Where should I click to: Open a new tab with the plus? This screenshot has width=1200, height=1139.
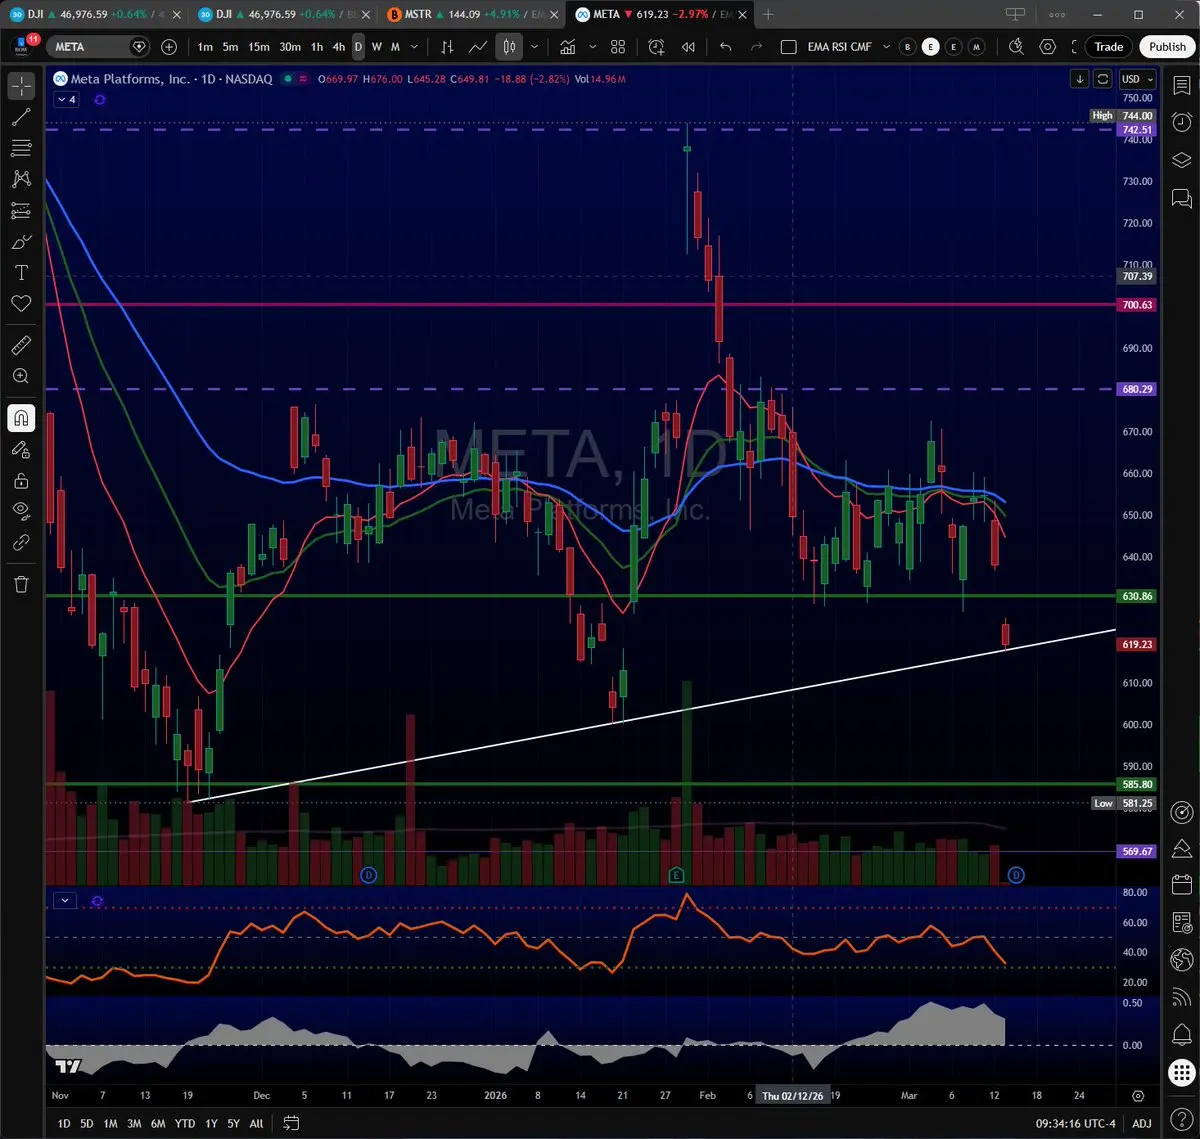[768, 14]
